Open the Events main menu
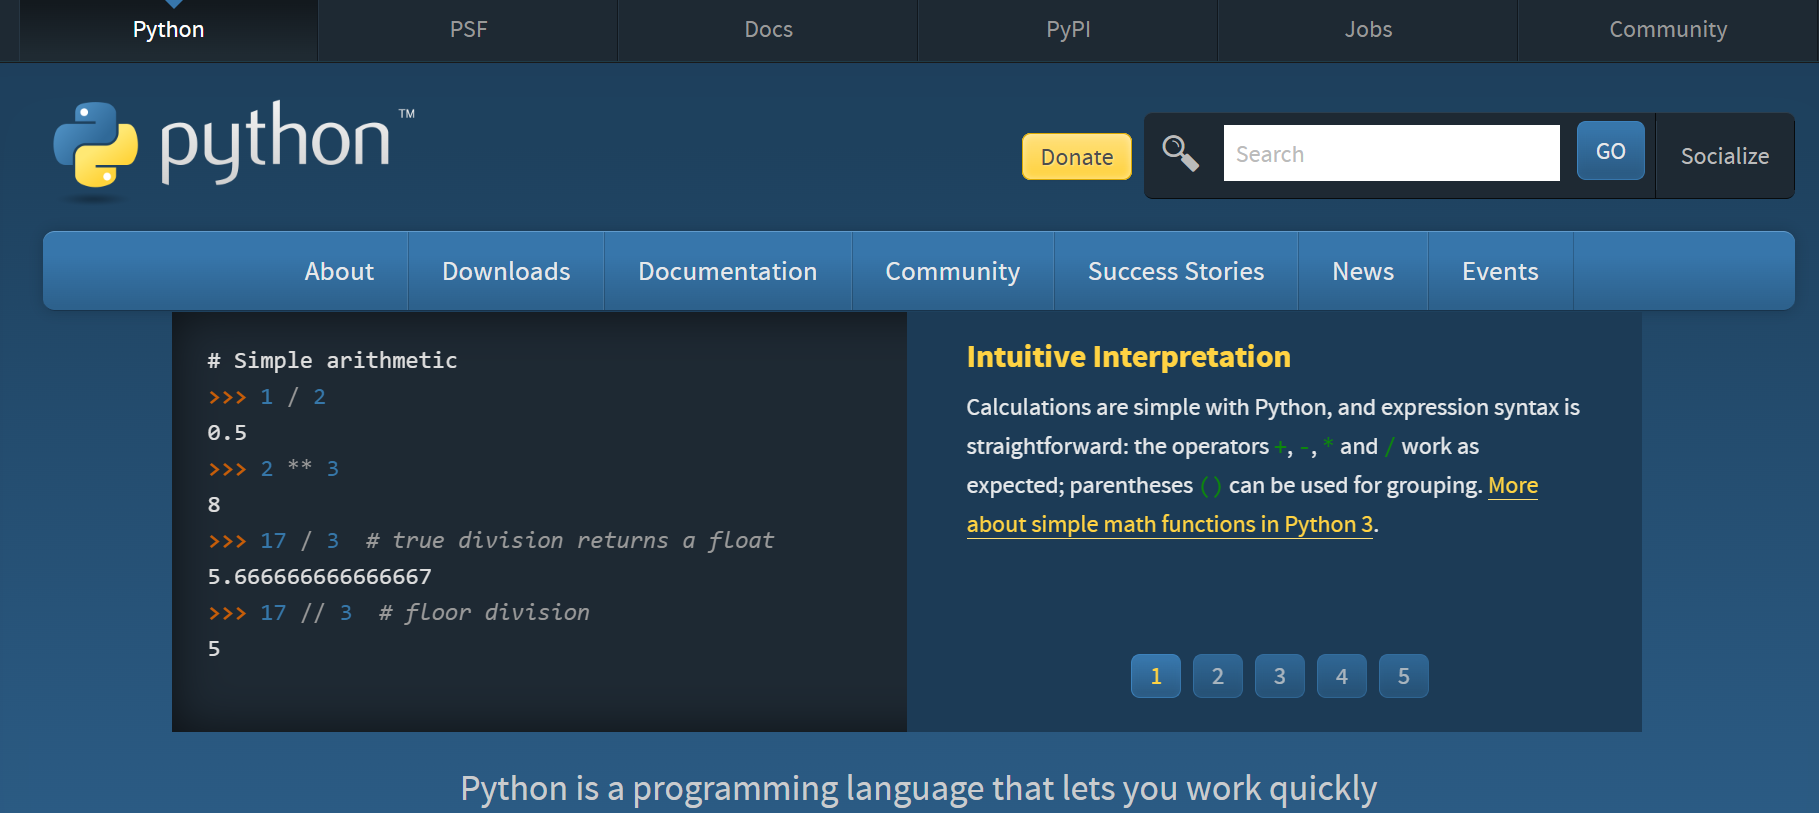Image resolution: width=1819 pixels, height=813 pixels. coord(1500,271)
